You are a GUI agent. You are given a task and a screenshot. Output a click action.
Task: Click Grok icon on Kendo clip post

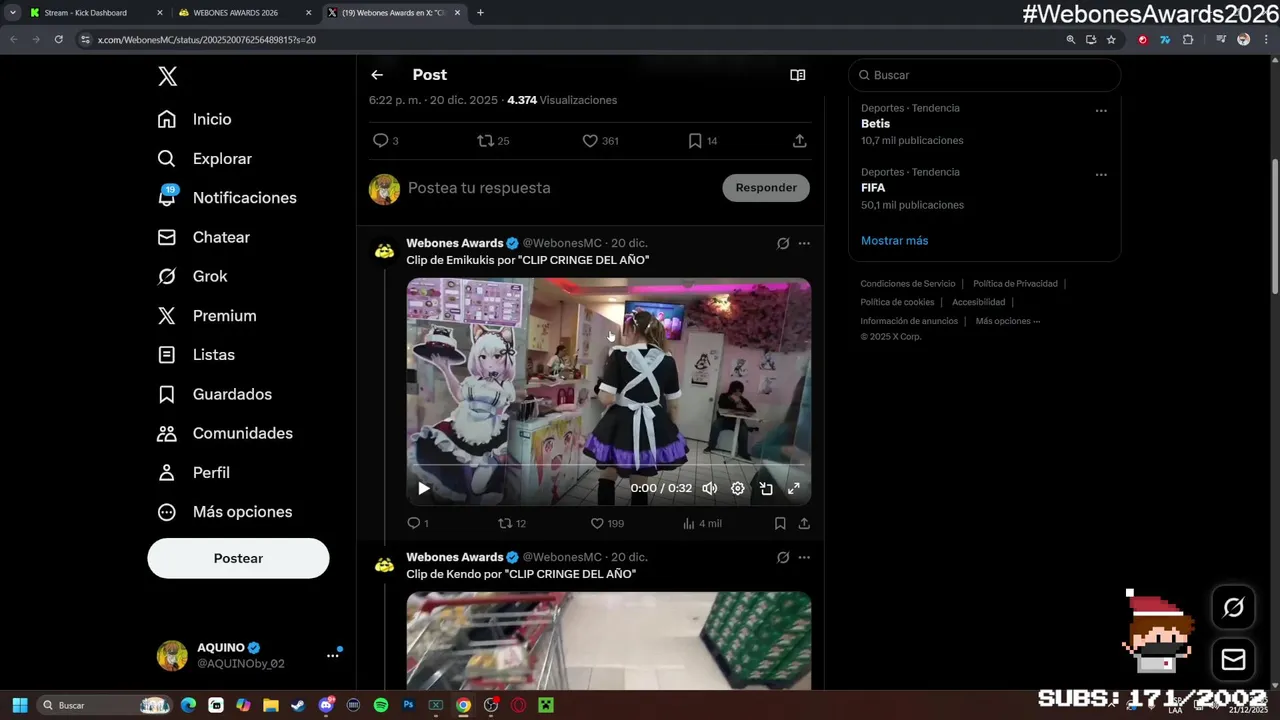pyautogui.click(x=783, y=557)
